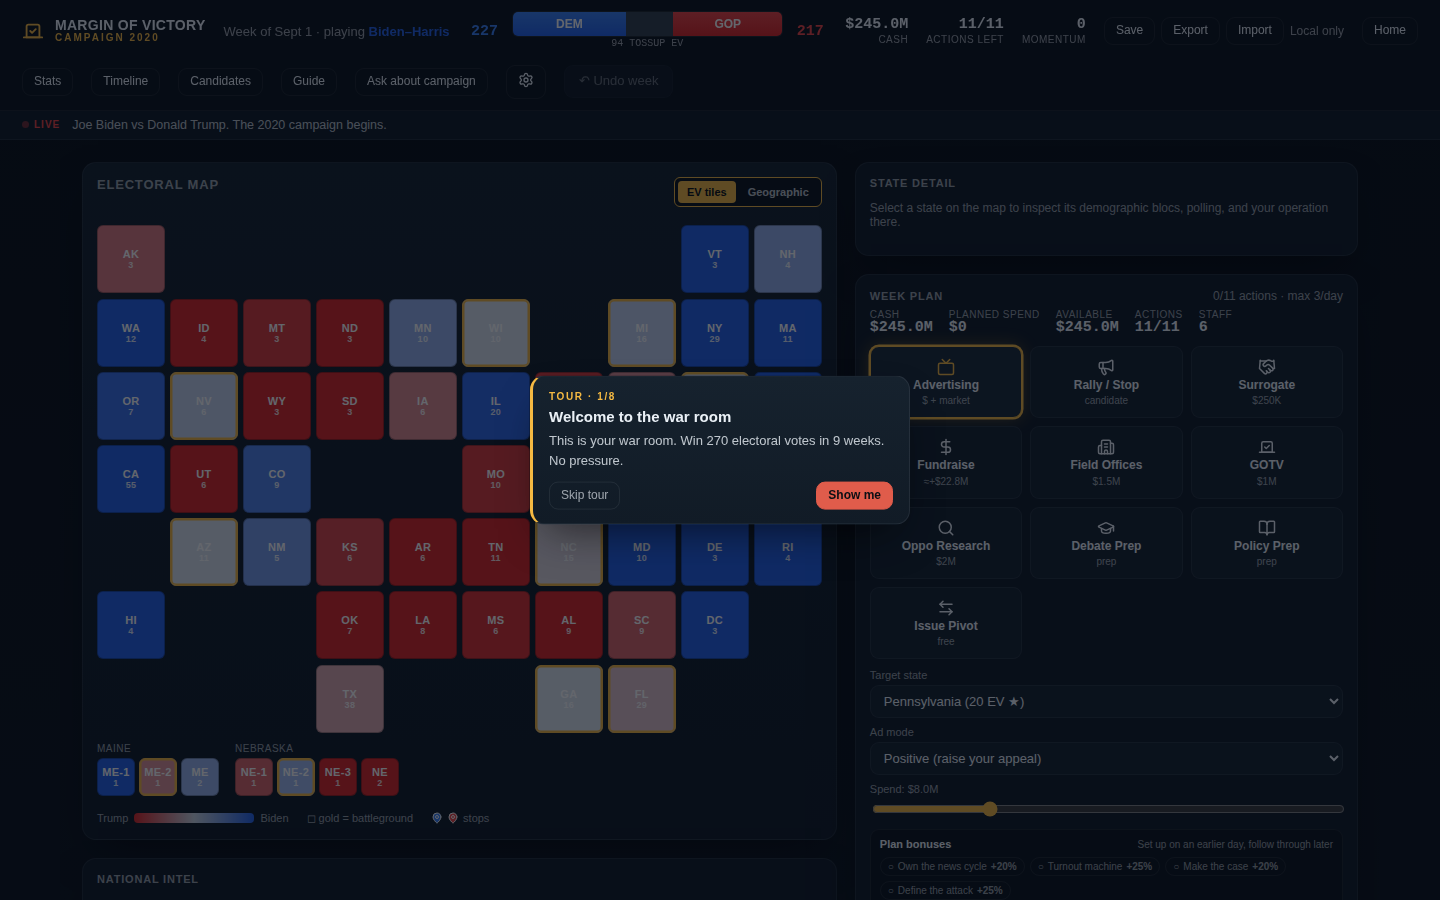Click the DEM/GOP electoral vote bar

pyautogui.click(x=647, y=24)
